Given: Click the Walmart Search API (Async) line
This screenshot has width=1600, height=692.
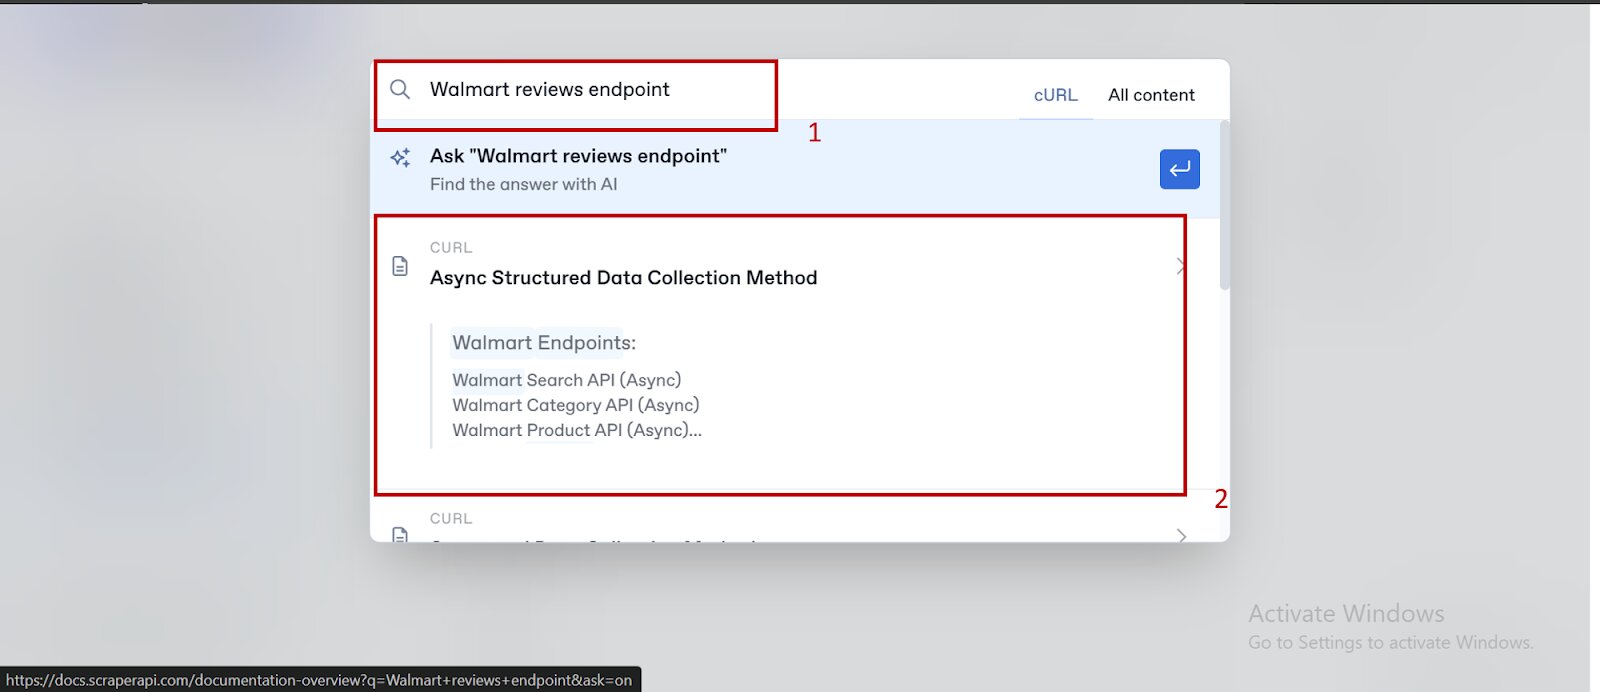Looking at the screenshot, I should [x=566, y=380].
